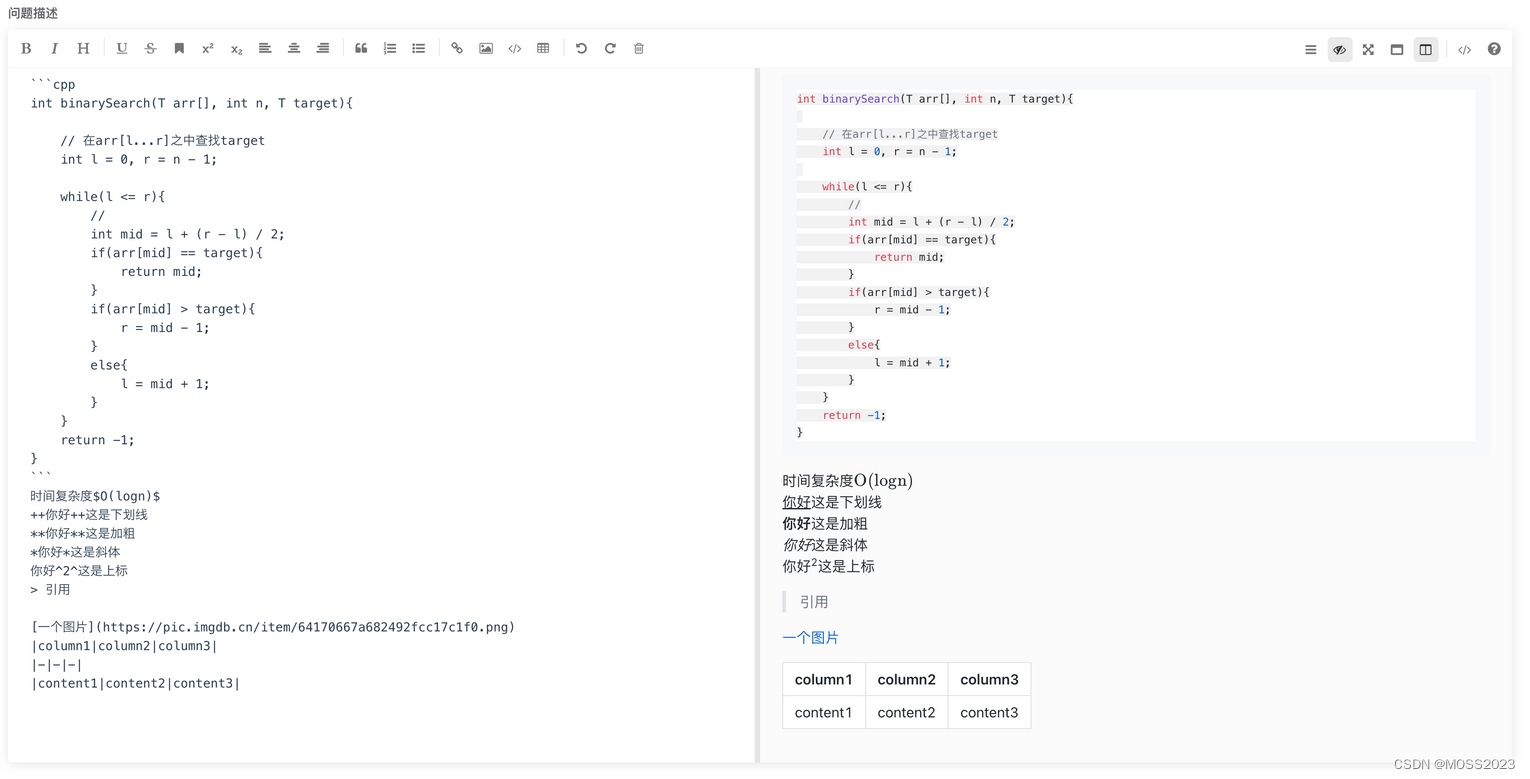This screenshot has width=1530, height=779.
Task: Open the insert image options
Action: [486, 48]
